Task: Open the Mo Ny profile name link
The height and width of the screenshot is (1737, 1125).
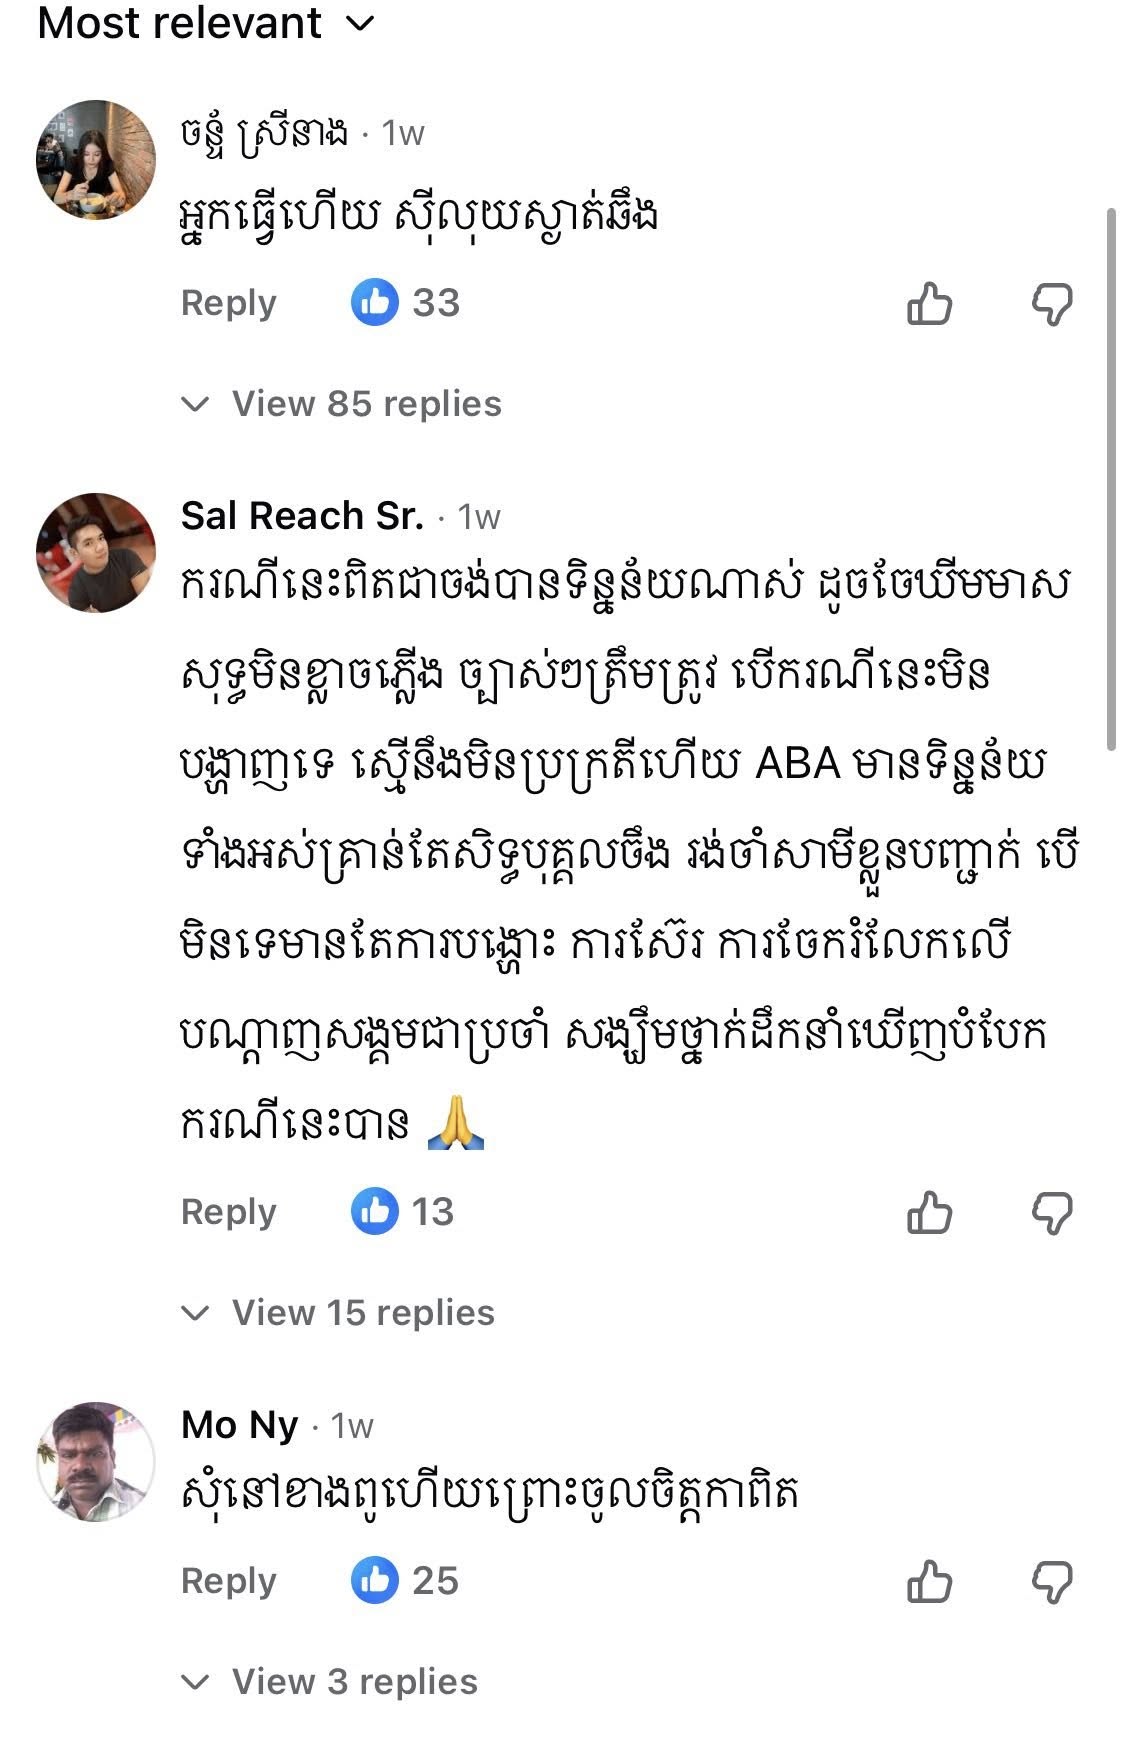Action: [240, 1425]
